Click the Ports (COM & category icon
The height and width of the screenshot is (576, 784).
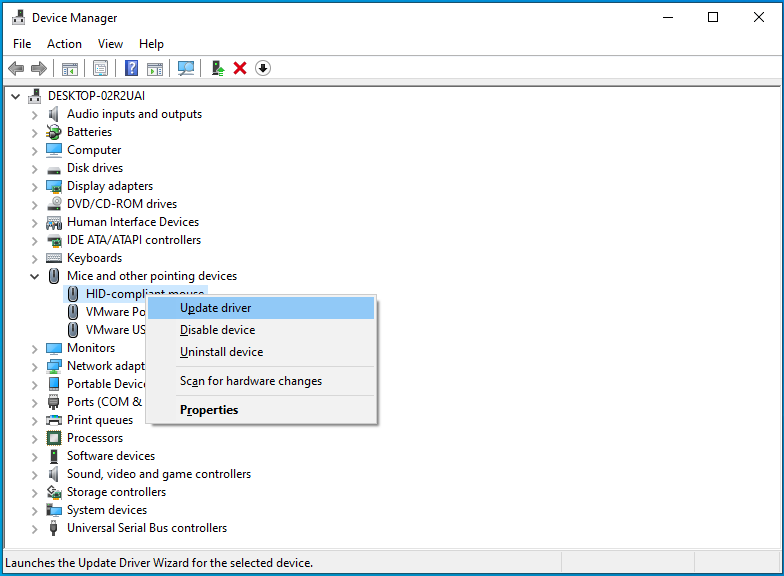pyautogui.click(x=54, y=402)
